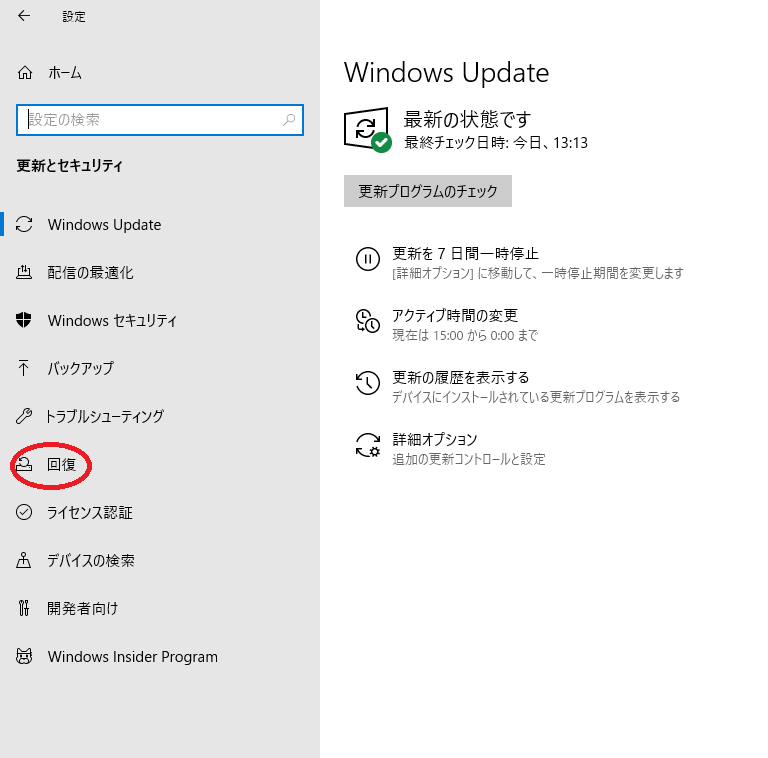Click the search magnifier icon
The image size is (768, 758).
(x=289, y=119)
